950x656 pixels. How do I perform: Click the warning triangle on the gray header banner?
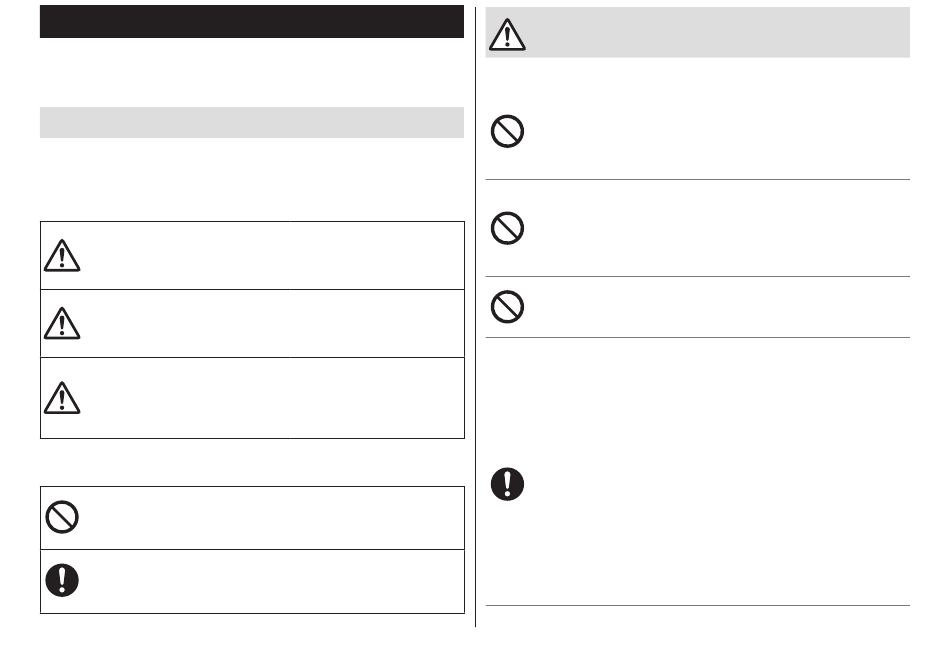tap(507, 35)
